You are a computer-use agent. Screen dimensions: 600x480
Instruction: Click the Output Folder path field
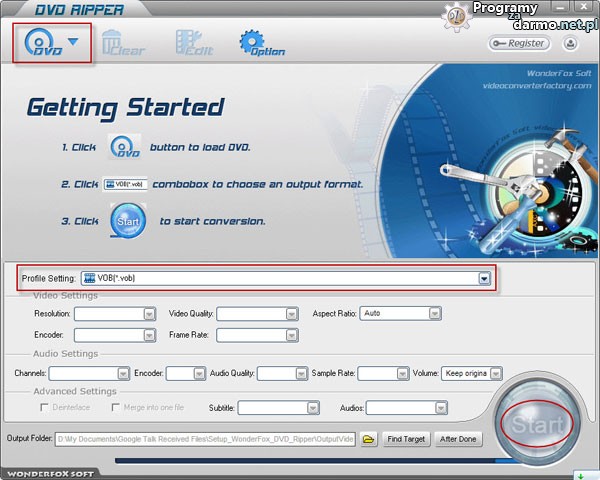(x=205, y=439)
